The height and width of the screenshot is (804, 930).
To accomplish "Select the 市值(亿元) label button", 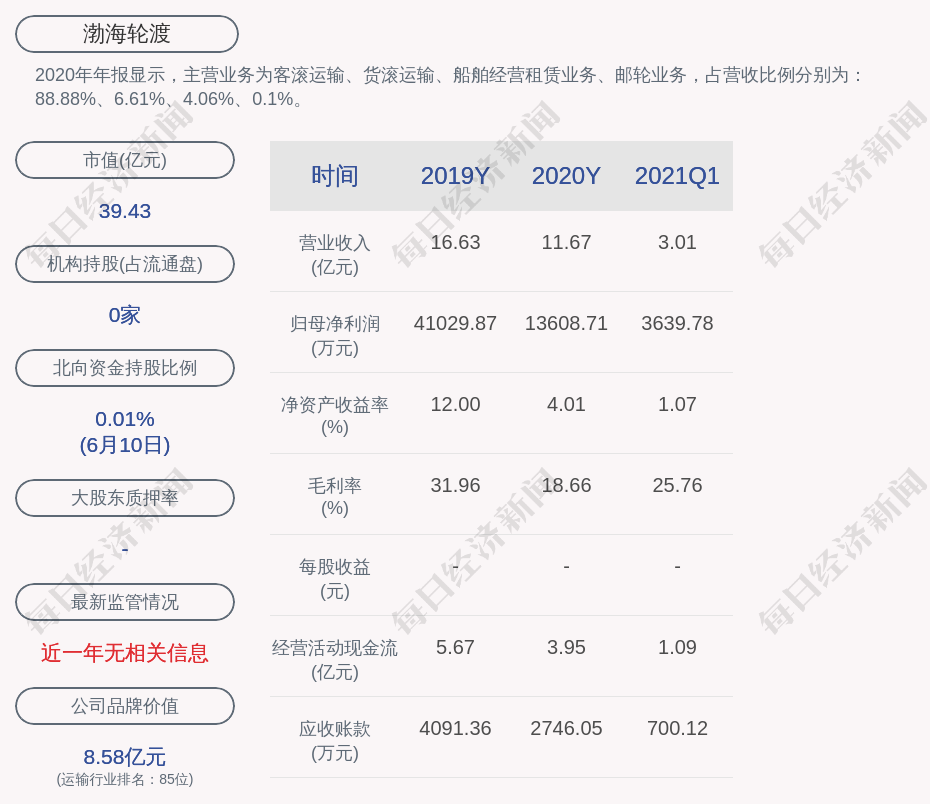I will tap(125, 160).
